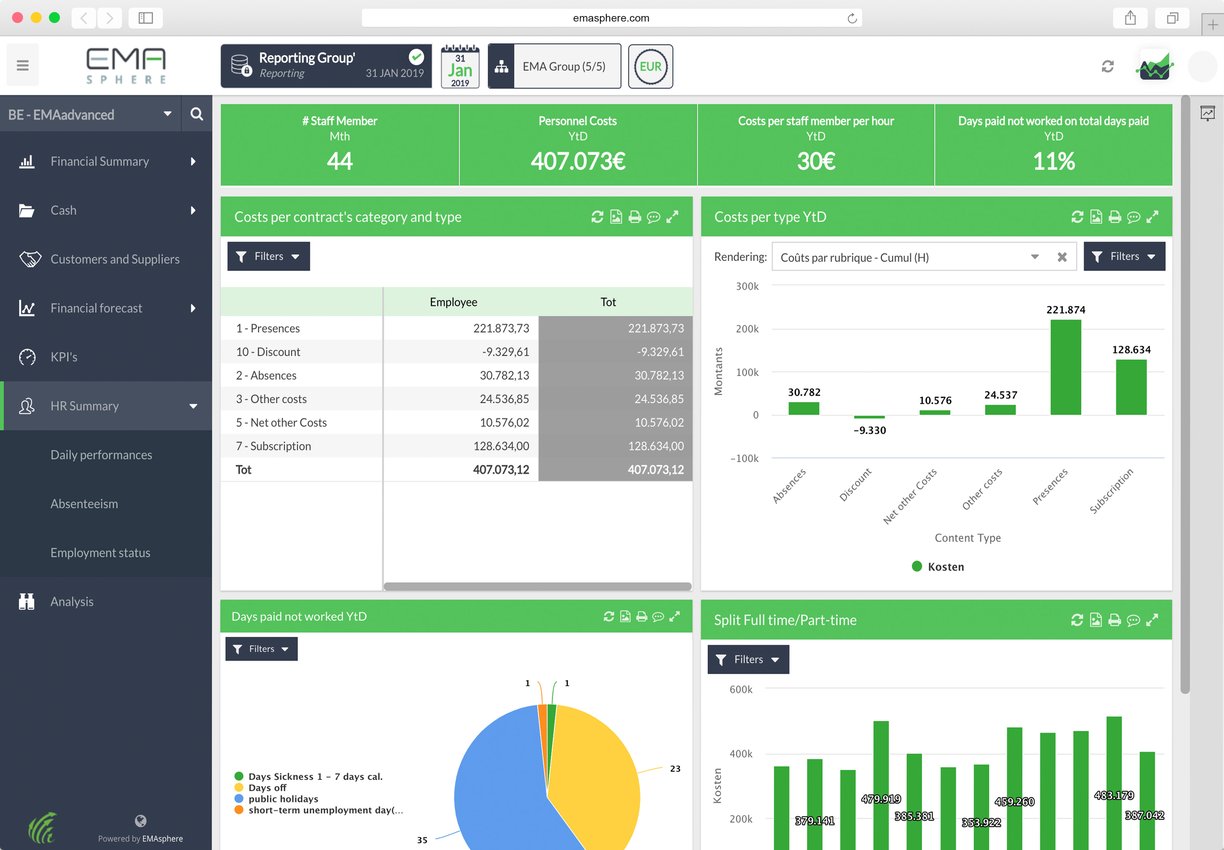
Task: Open the Rendering dropdown Coûts par rubrique
Action: coord(920,257)
